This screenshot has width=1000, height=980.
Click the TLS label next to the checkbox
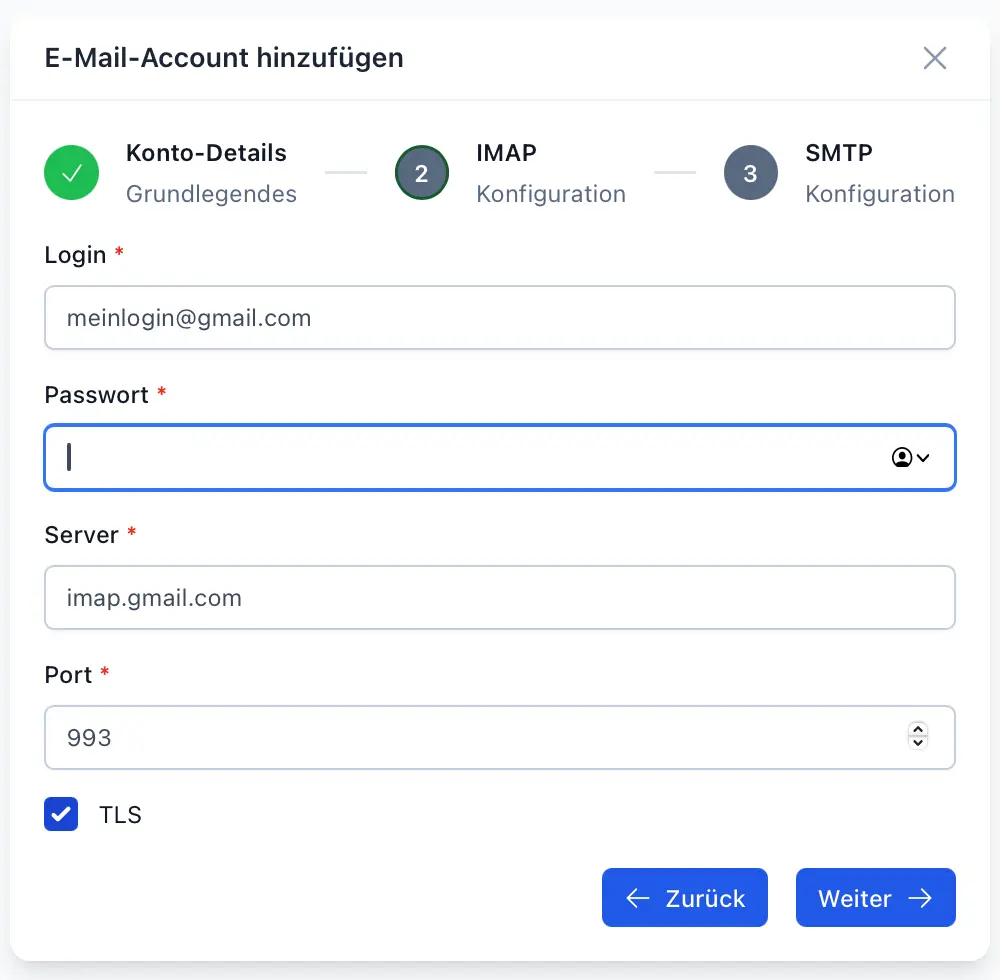tap(121, 814)
